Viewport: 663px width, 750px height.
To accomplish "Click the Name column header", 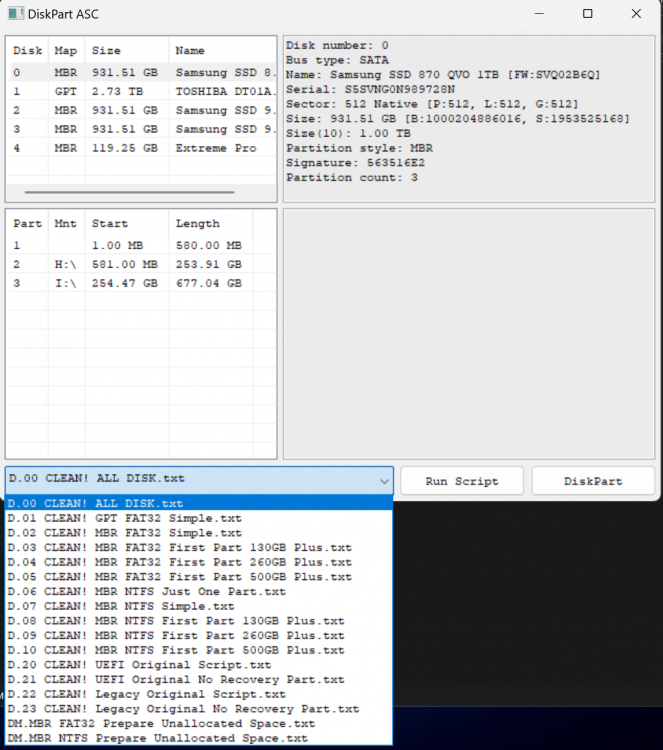I will point(222,50).
